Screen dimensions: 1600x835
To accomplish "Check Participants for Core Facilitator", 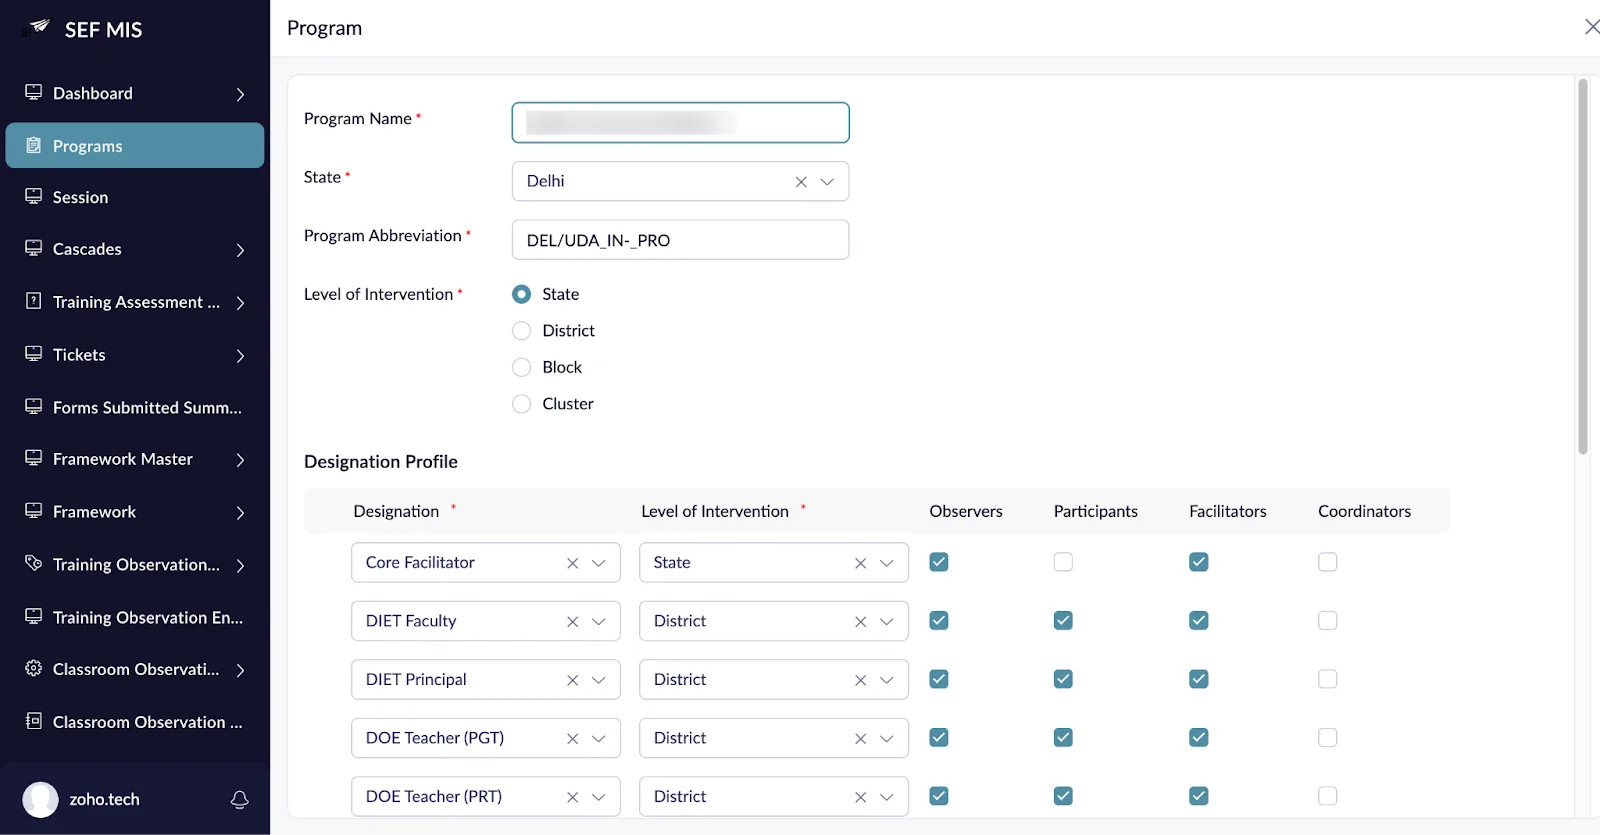I will tap(1063, 562).
